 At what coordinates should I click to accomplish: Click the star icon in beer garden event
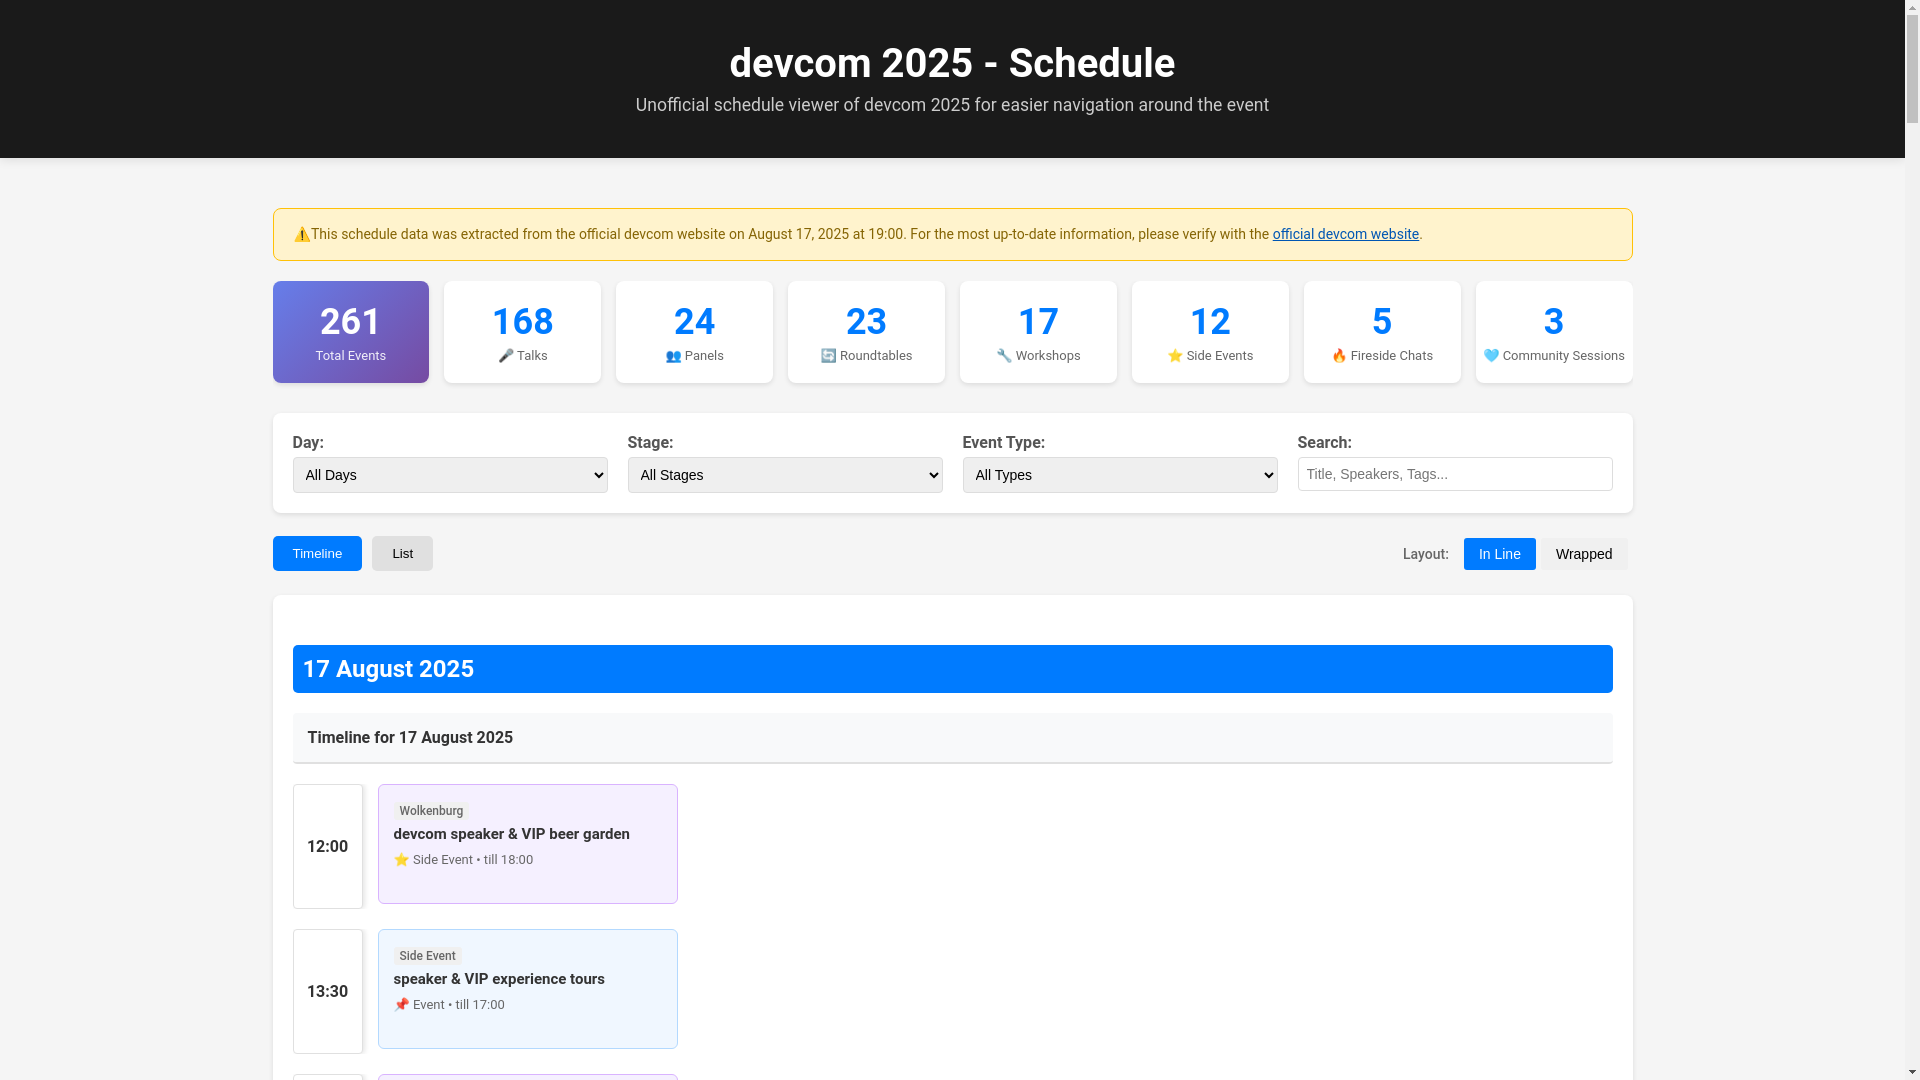tap(401, 860)
